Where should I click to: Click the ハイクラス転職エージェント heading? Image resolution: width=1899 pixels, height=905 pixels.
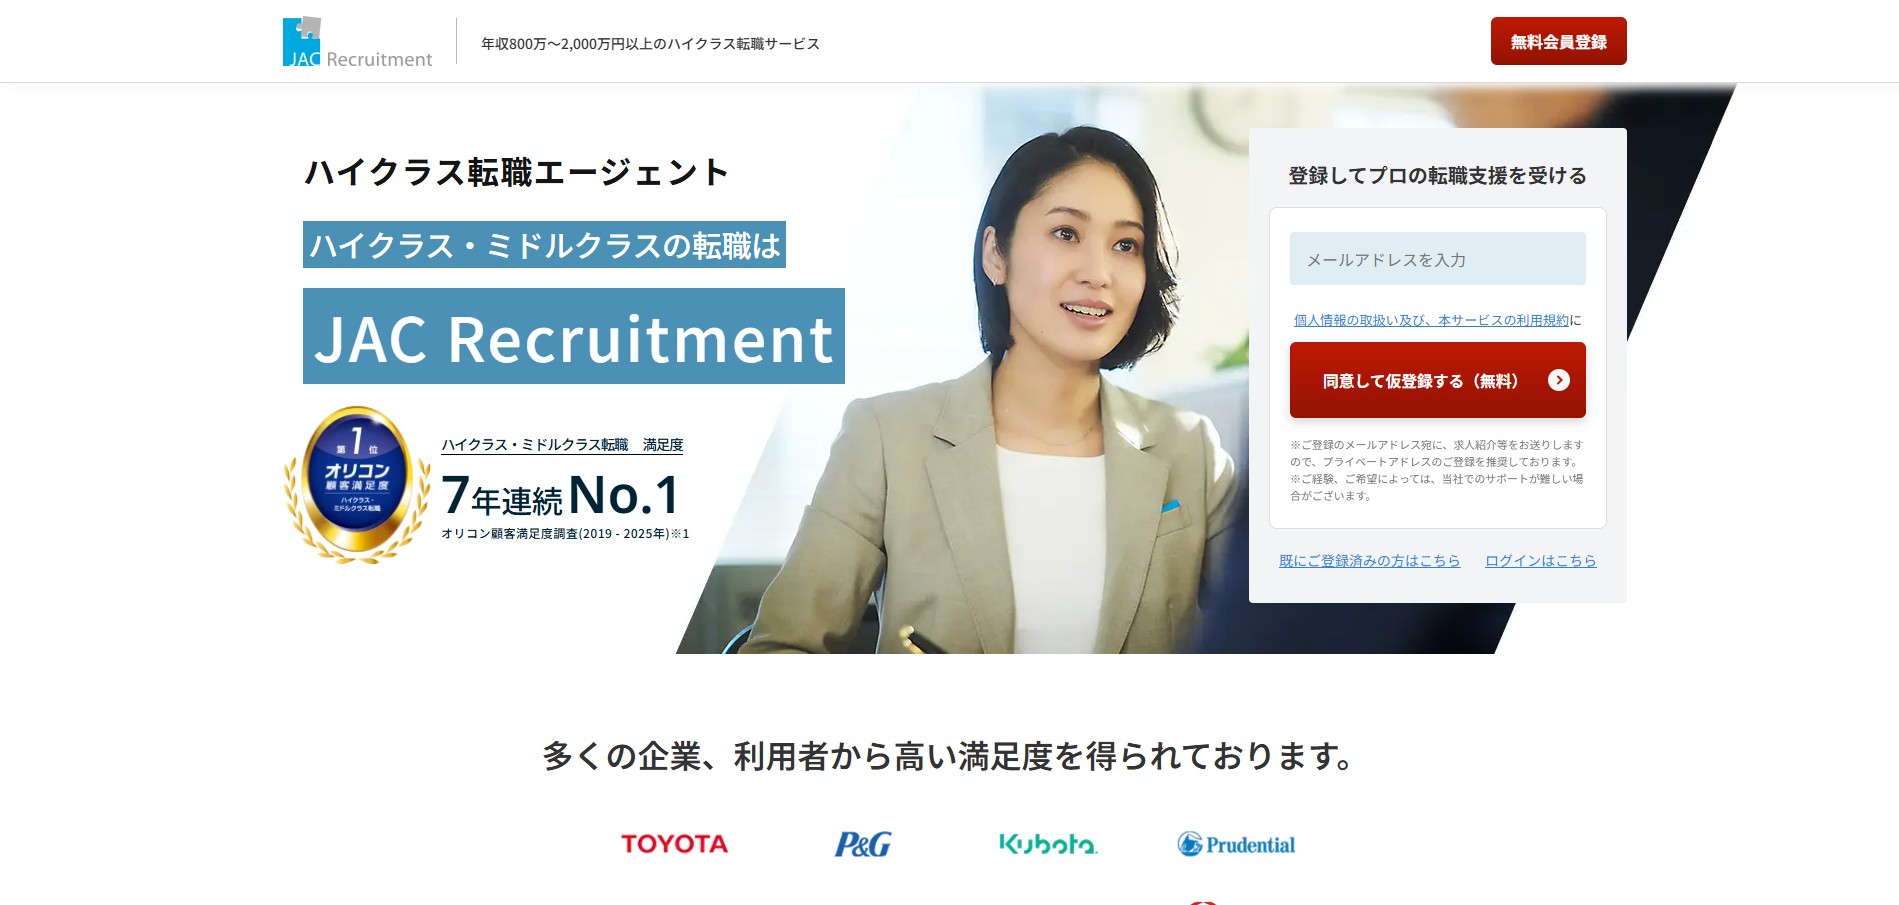pyautogui.click(x=517, y=172)
